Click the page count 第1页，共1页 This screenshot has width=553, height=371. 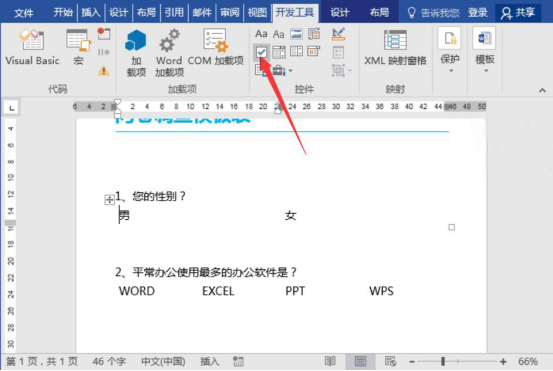tap(42, 361)
